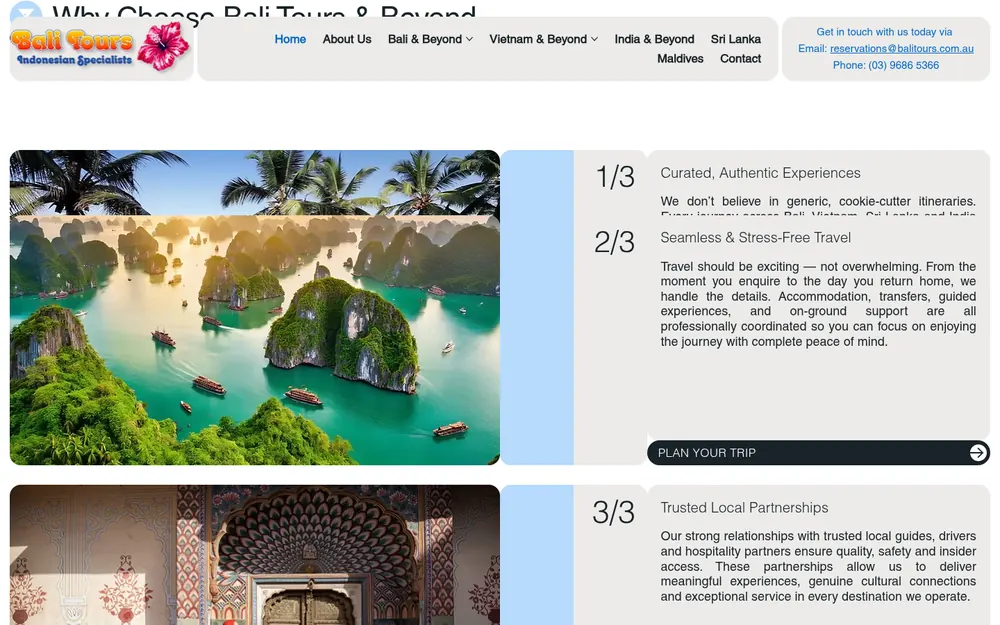This screenshot has height=625, width=1000.
Task: Expand the Bali & Beyond dropdown chevron
Action: pos(469,39)
